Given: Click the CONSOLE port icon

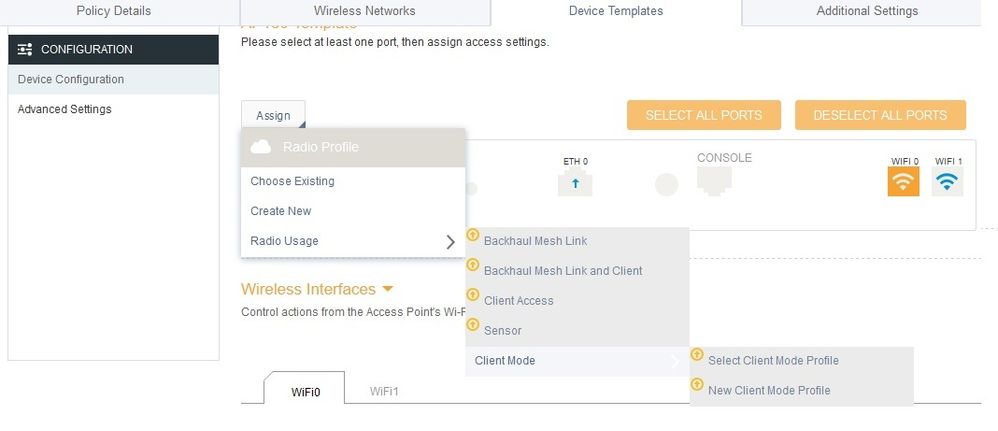Looking at the screenshot, I should tap(714, 181).
